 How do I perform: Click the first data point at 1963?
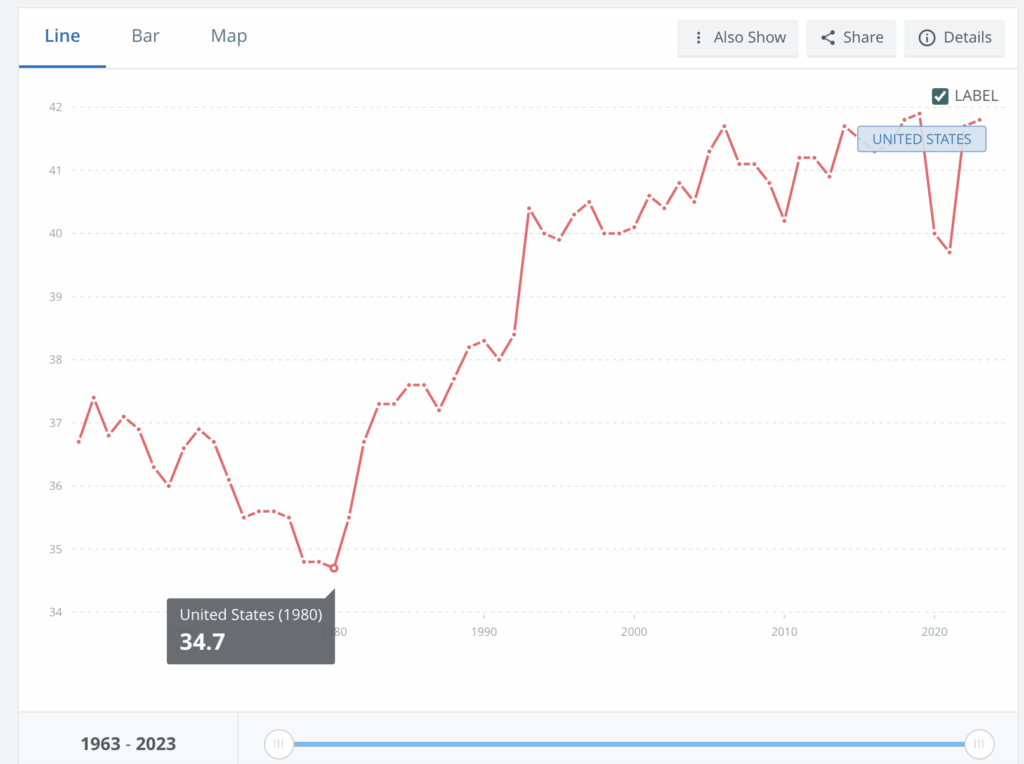coord(78,441)
